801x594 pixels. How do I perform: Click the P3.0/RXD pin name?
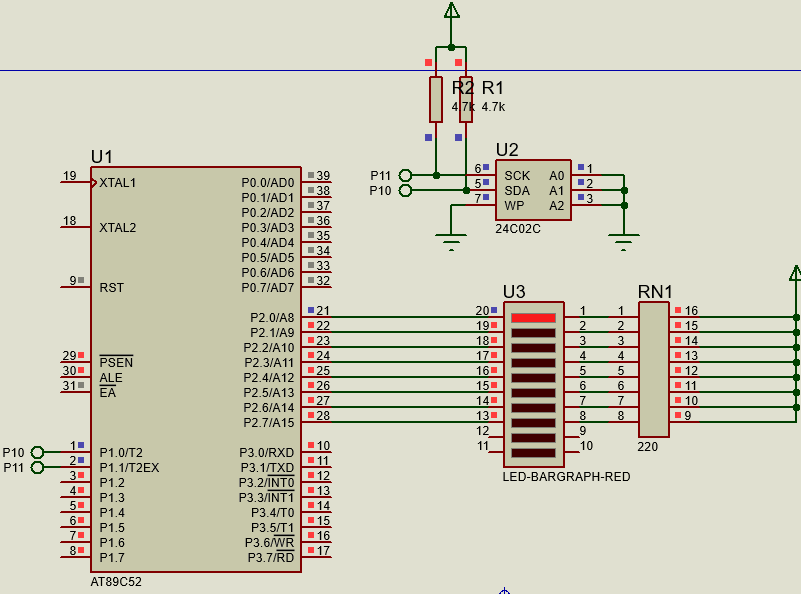click(267, 453)
